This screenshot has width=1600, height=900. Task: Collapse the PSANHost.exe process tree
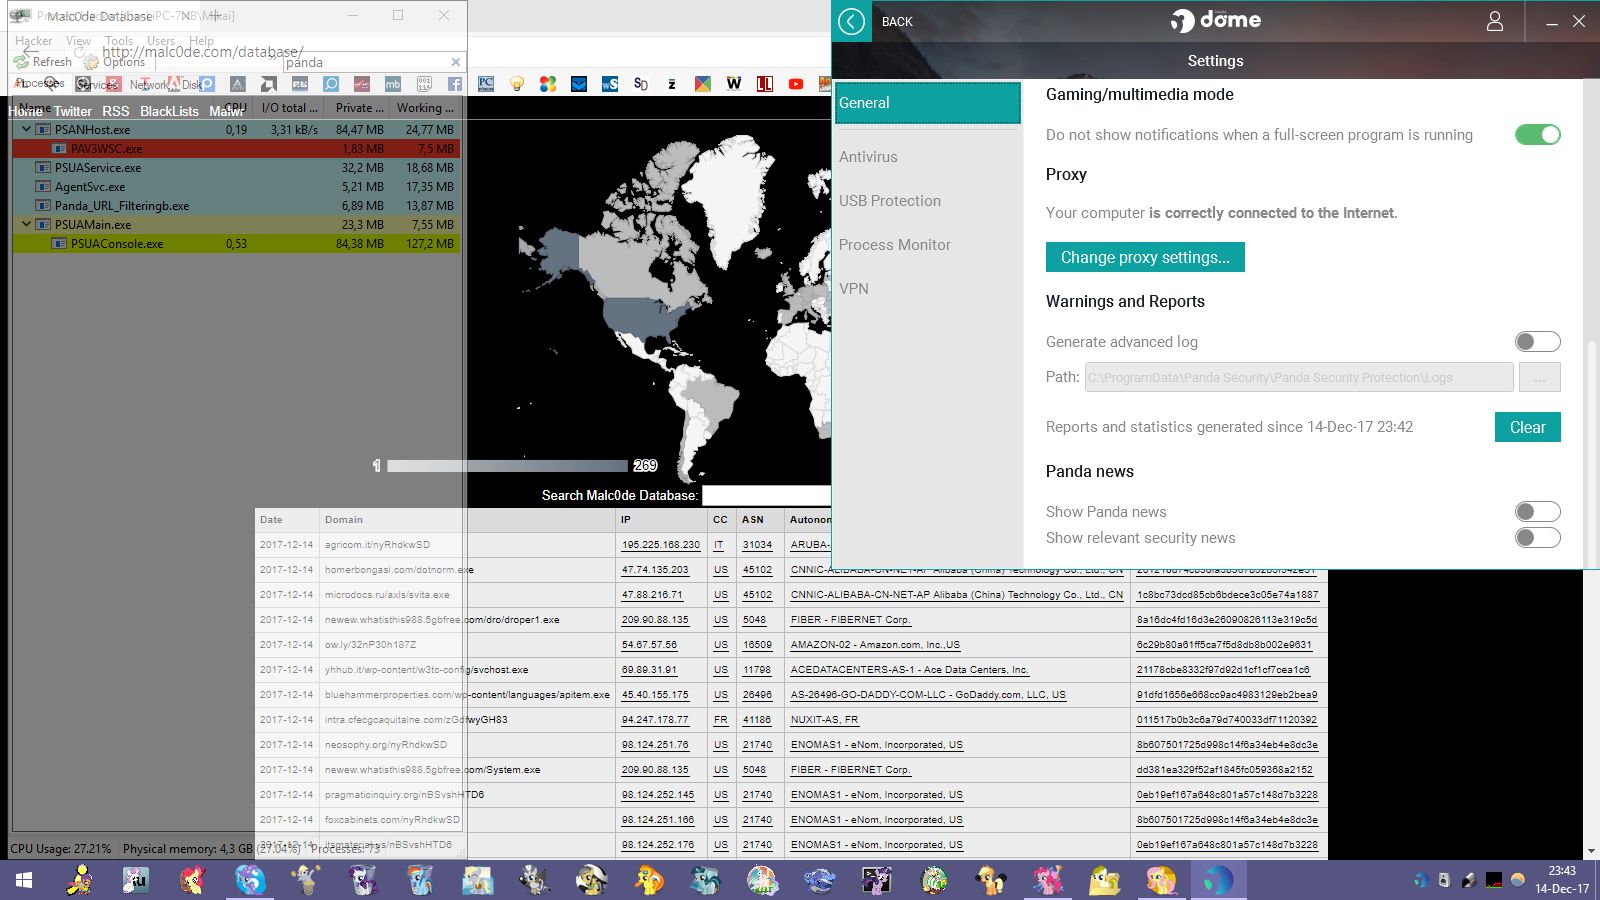tap(27, 130)
